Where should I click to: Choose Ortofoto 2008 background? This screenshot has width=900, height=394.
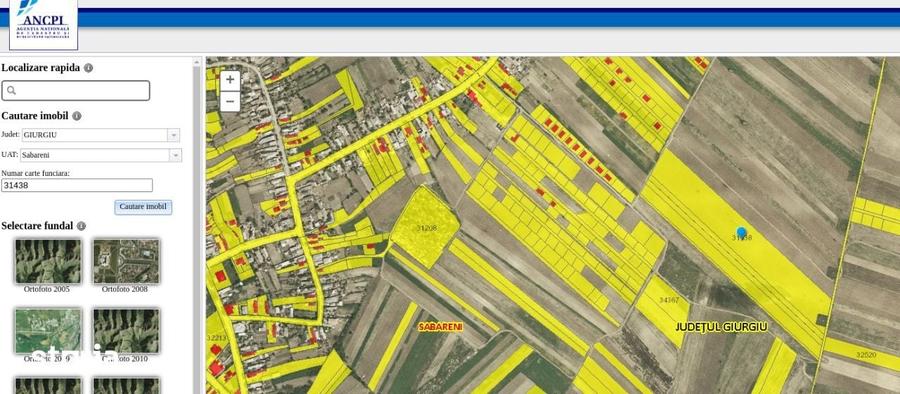126,261
